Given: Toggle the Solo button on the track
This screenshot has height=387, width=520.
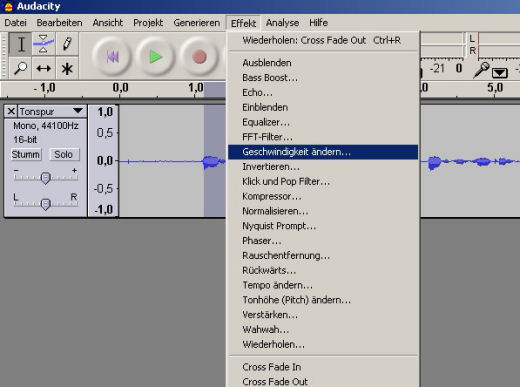Looking at the screenshot, I should (x=64, y=155).
